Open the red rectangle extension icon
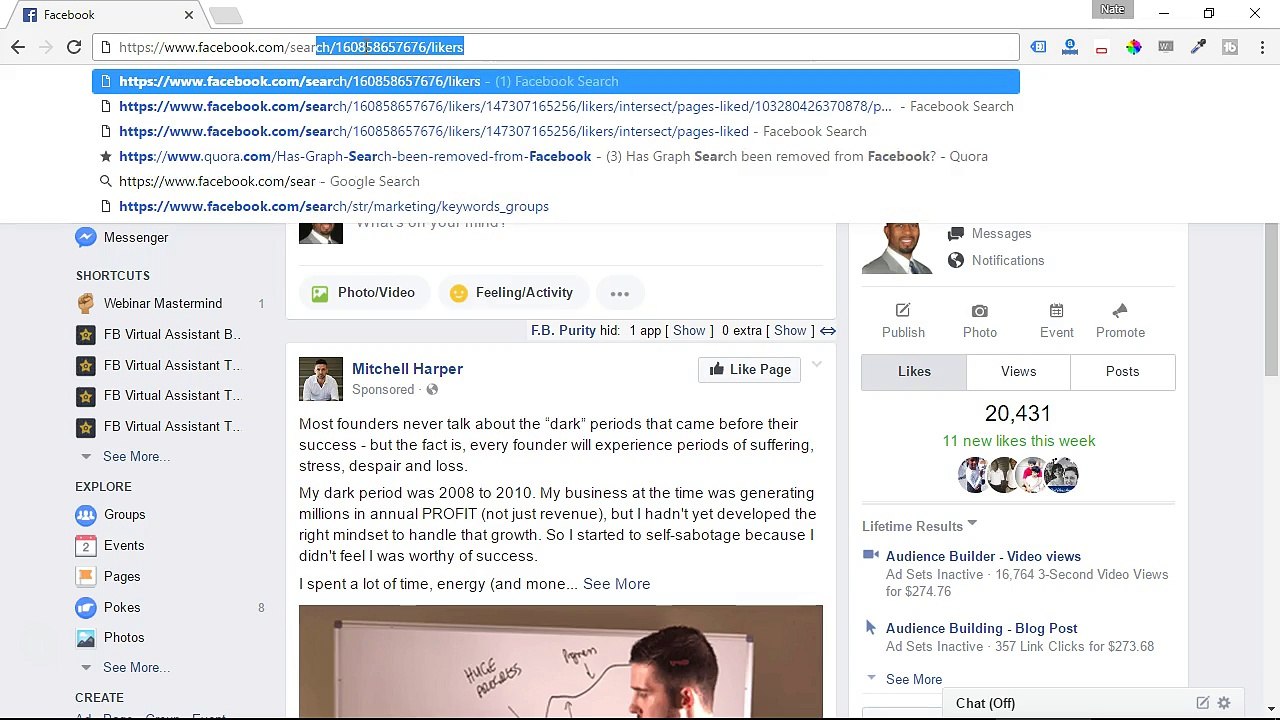Image resolution: width=1280 pixels, height=720 pixels. [x=1101, y=48]
